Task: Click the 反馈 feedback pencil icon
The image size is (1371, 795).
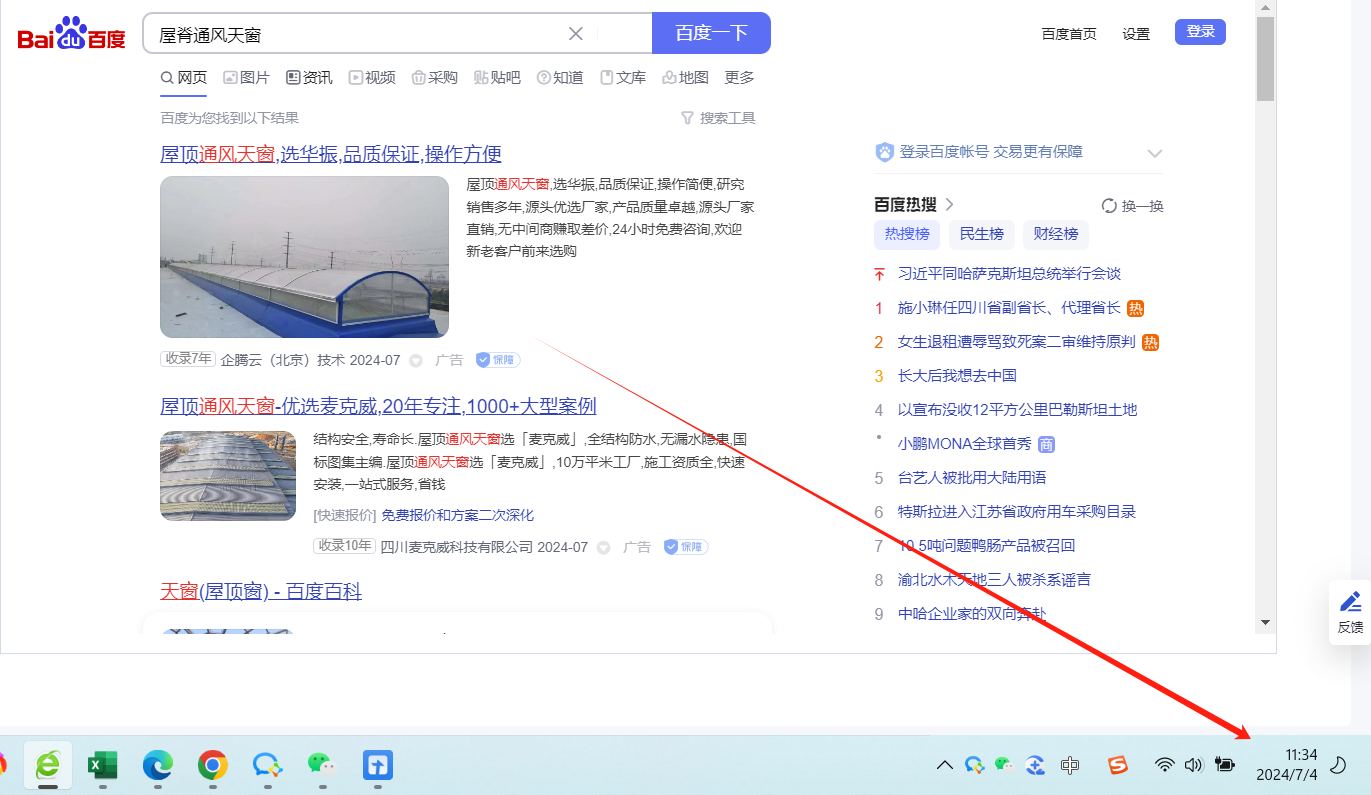Action: coord(1350,602)
